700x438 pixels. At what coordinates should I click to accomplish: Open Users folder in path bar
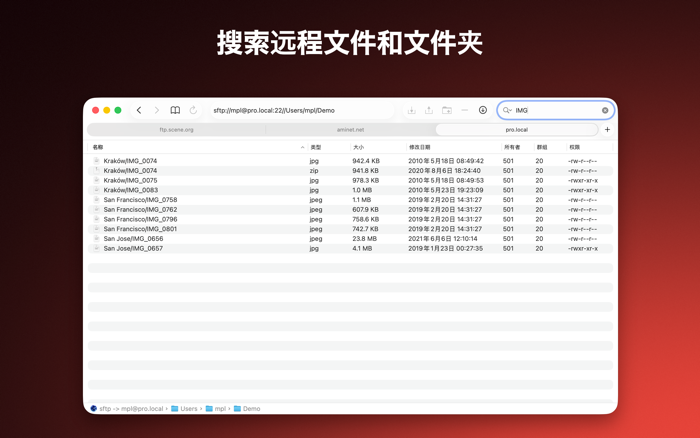pyautogui.click(x=184, y=409)
